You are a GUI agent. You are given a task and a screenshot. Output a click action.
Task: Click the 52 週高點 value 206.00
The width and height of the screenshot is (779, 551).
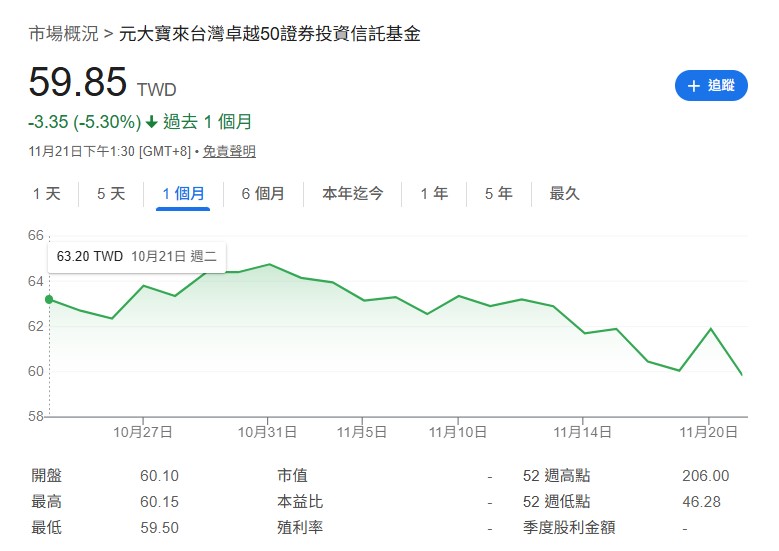pyautogui.click(x=705, y=476)
